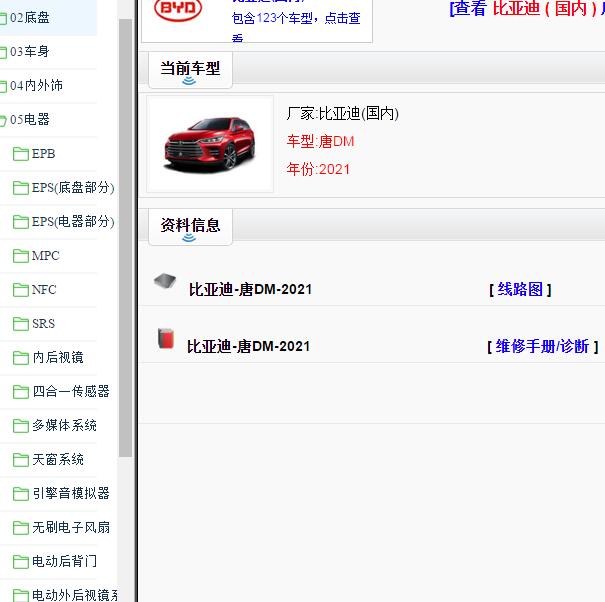Click the 四合一传感器 folder icon

coord(20,391)
